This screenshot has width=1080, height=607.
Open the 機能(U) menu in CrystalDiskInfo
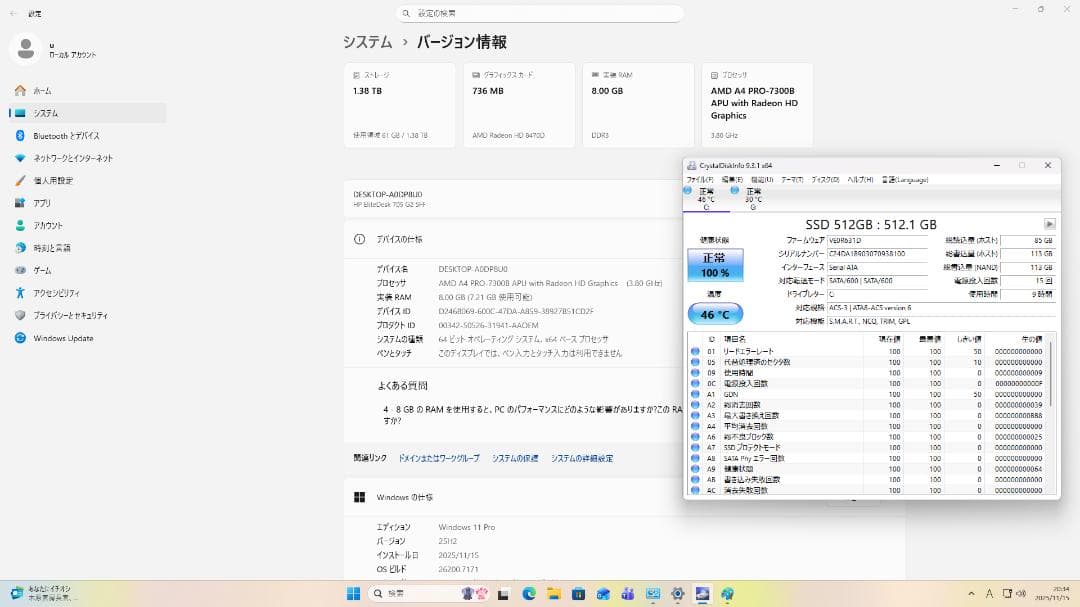760,178
